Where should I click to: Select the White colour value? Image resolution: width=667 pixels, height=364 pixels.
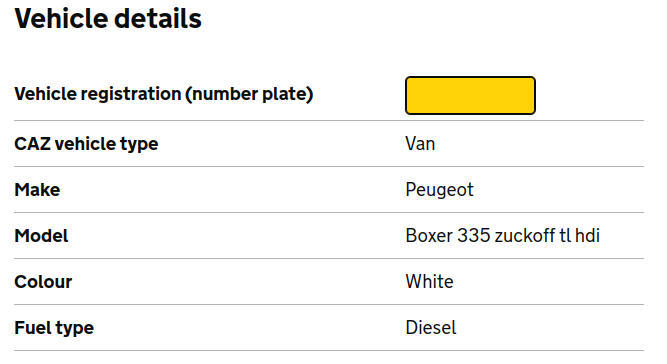click(429, 282)
